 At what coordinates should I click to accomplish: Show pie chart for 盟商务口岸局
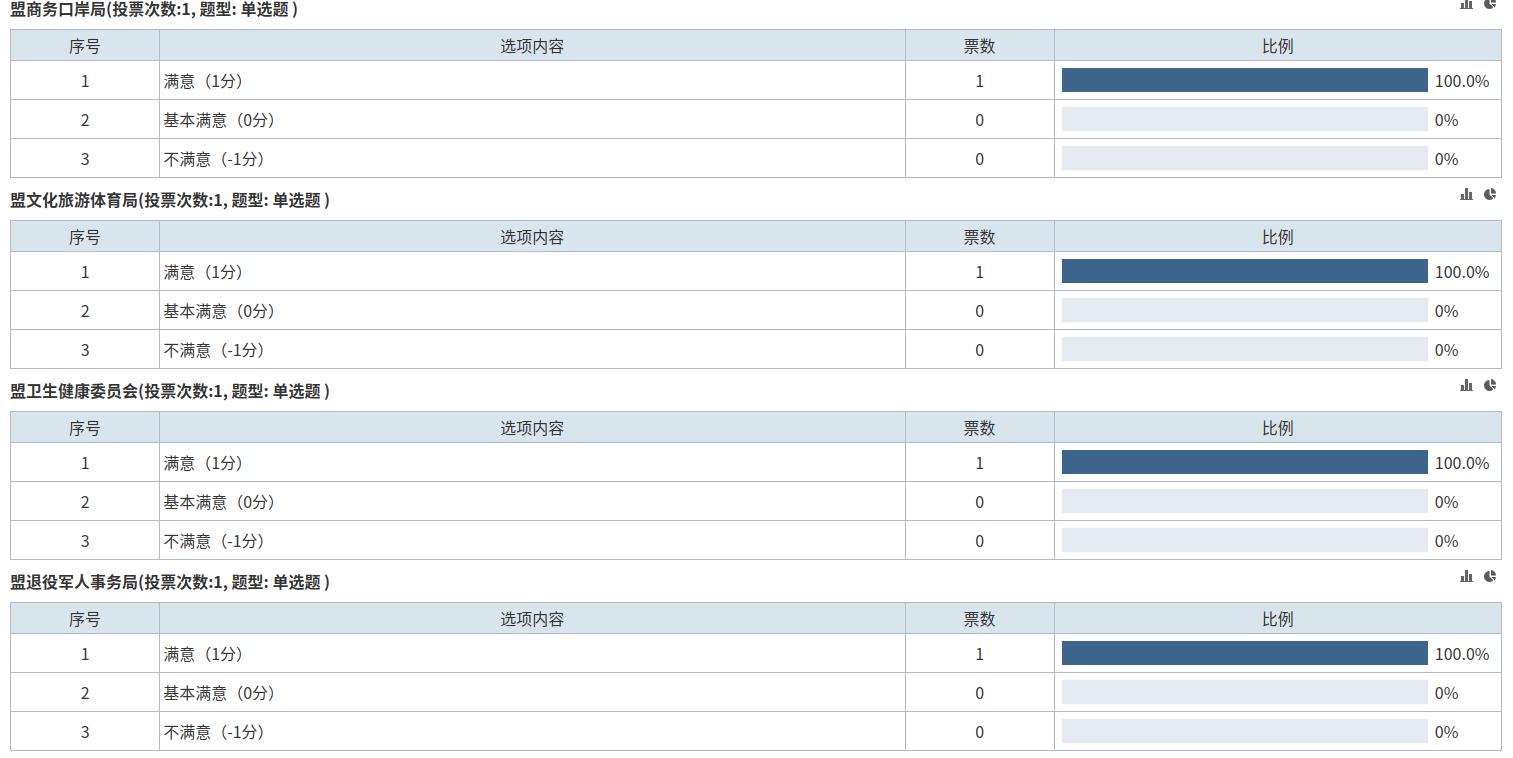[x=1489, y=4]
